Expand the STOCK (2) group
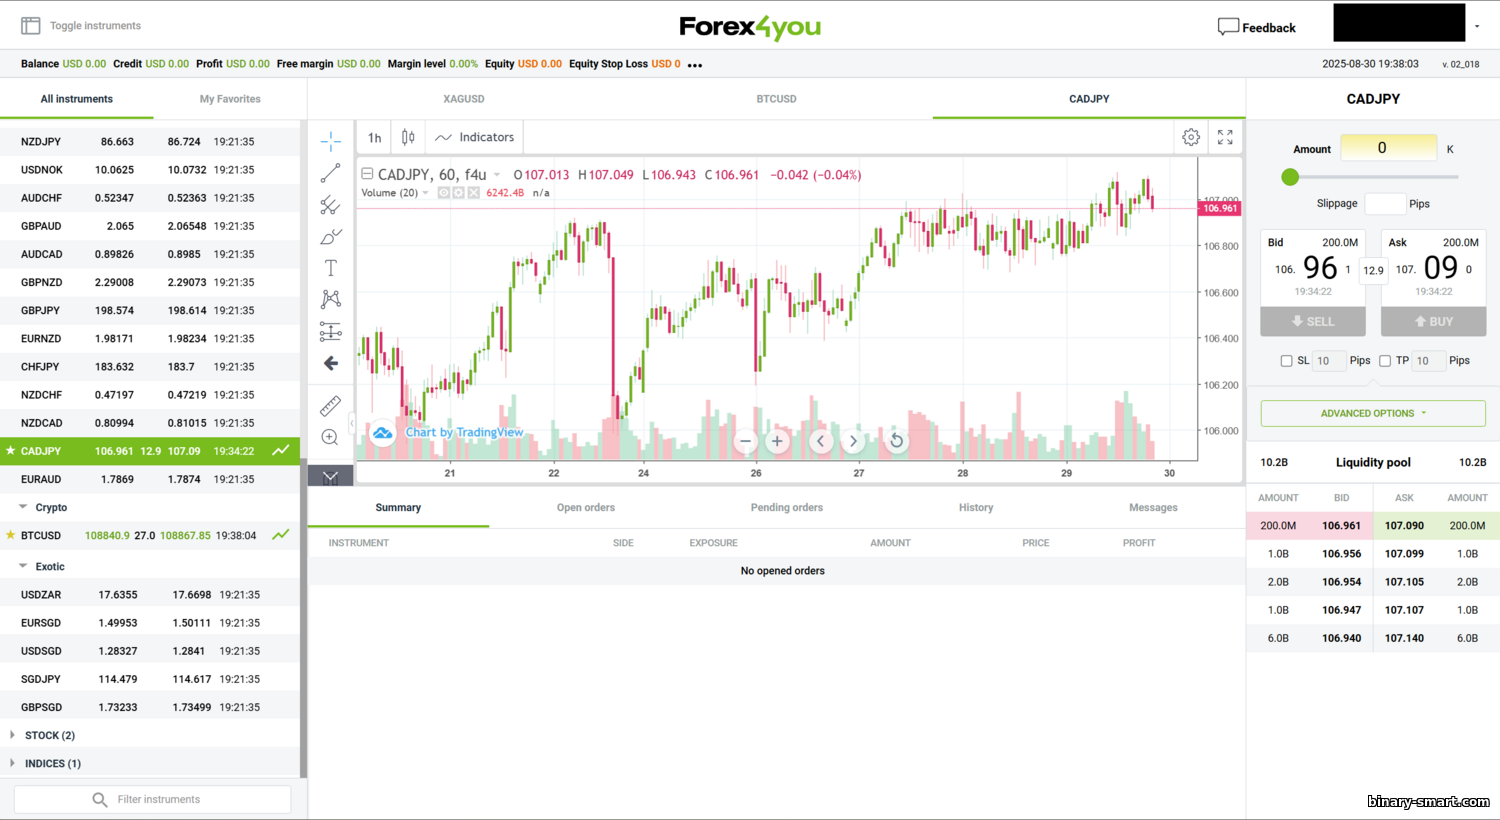 (x=49, y=735)
